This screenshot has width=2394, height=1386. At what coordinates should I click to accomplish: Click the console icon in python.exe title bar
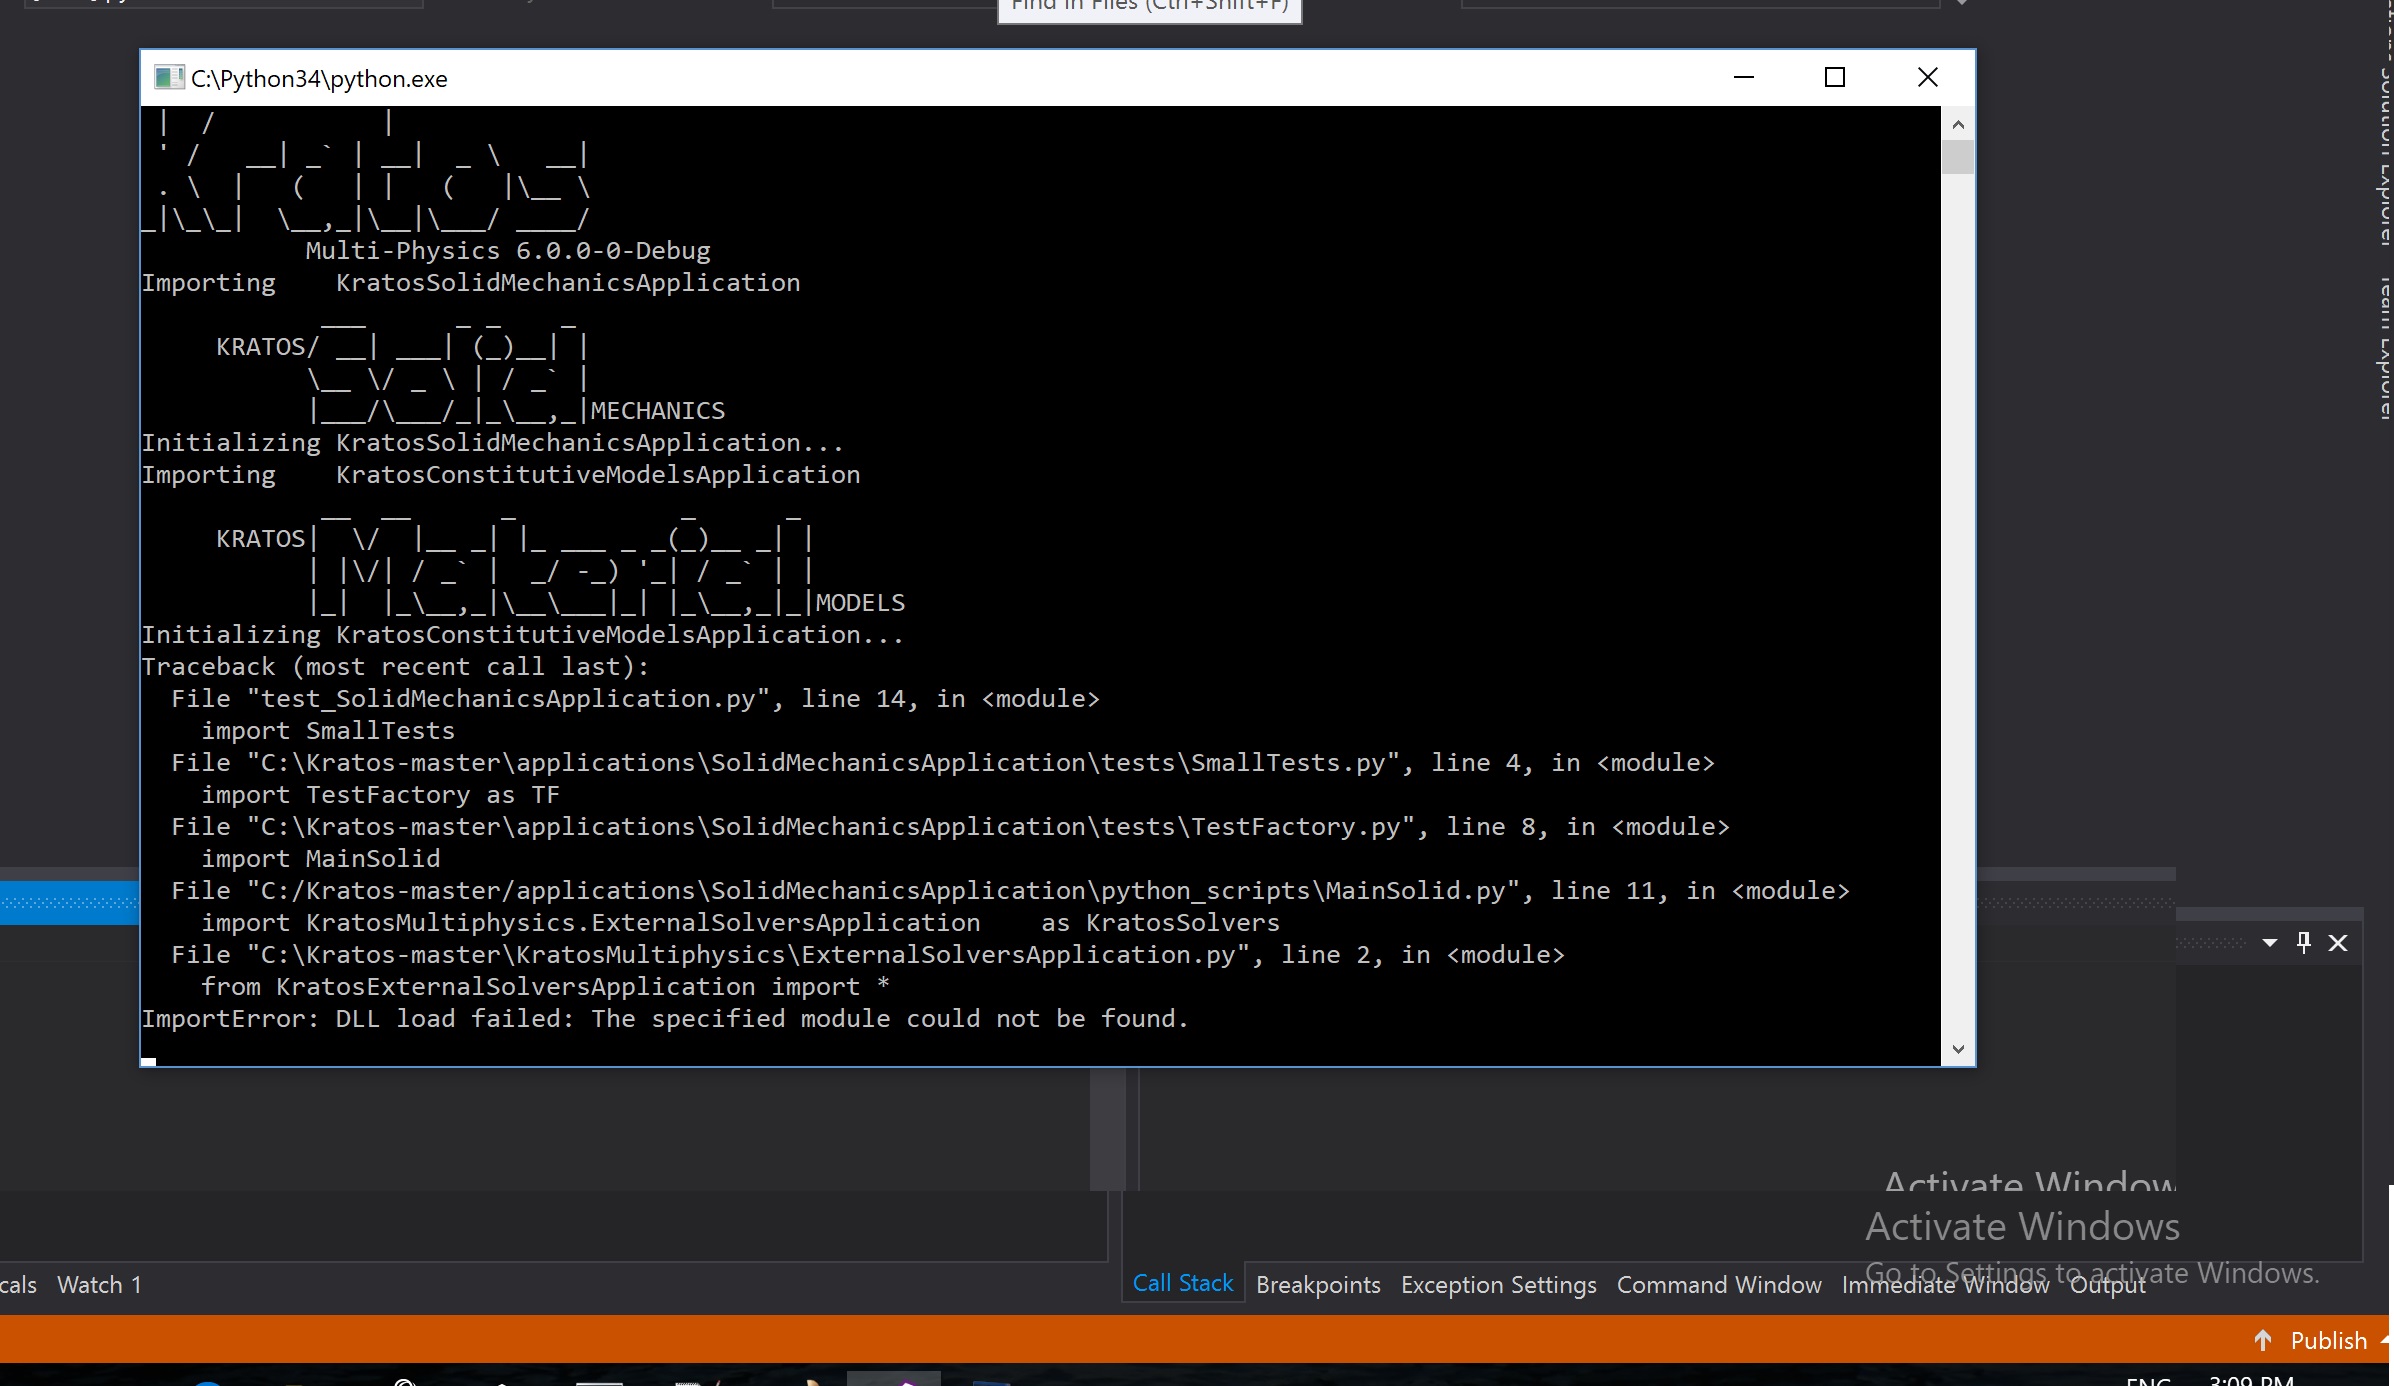pyautogui.click(x=168, y=77)
